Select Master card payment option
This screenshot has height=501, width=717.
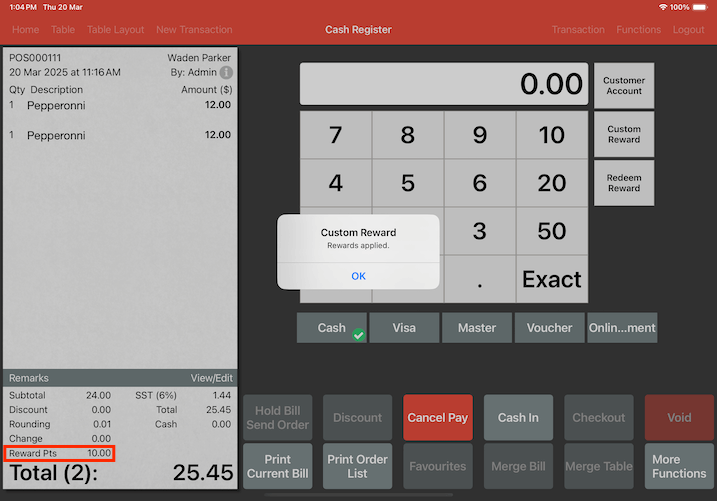coord(476,328)
